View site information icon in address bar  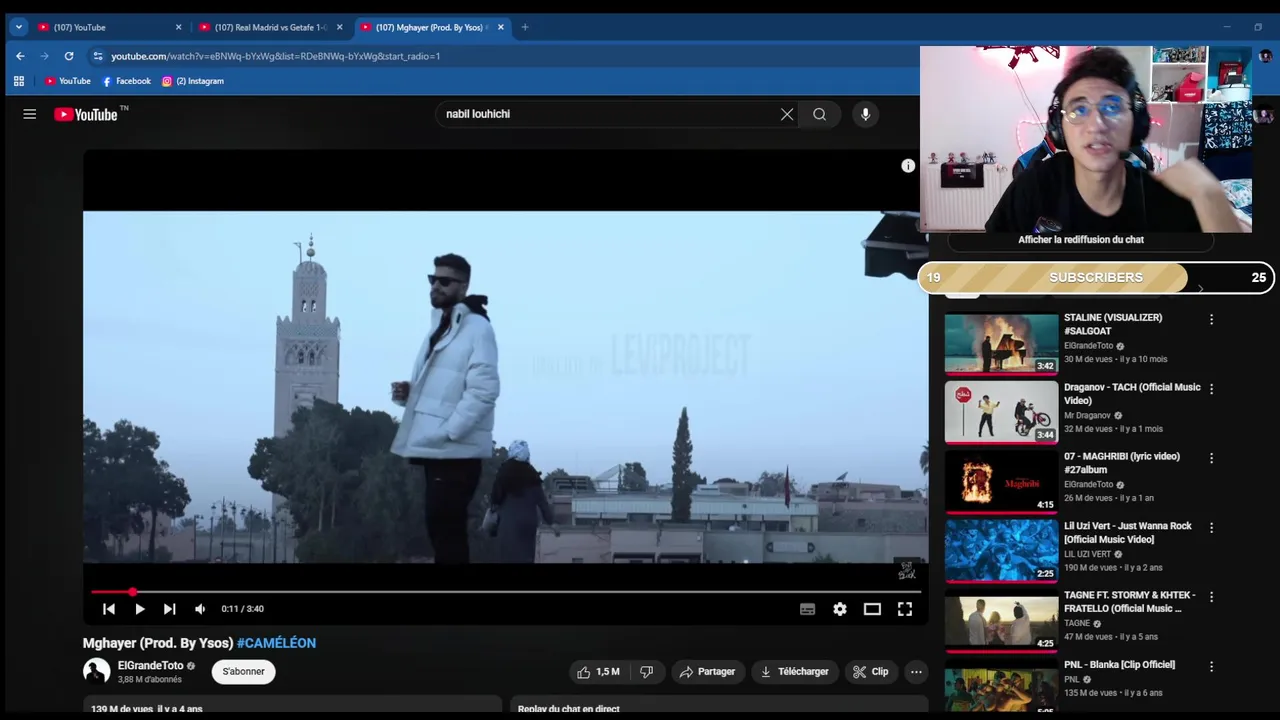point(97,56)
